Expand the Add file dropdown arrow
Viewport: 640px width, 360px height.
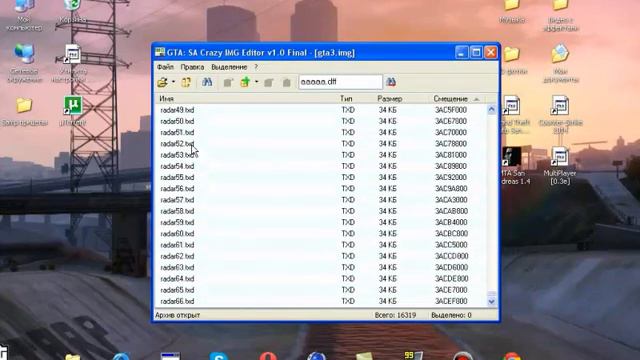point(256,82)
